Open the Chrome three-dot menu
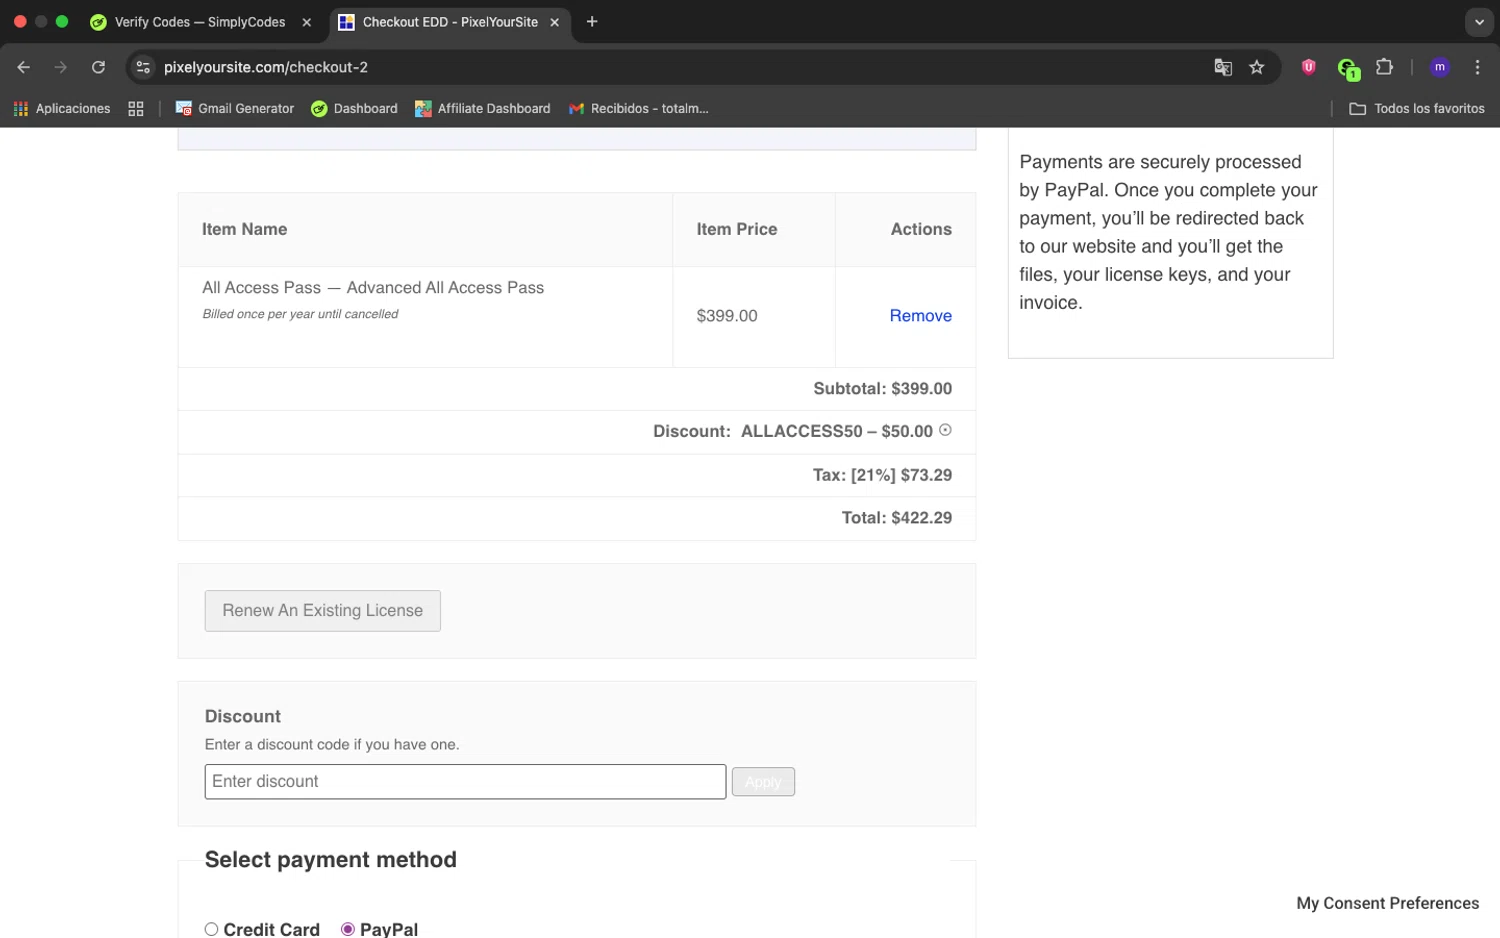 coord(1477,67)
